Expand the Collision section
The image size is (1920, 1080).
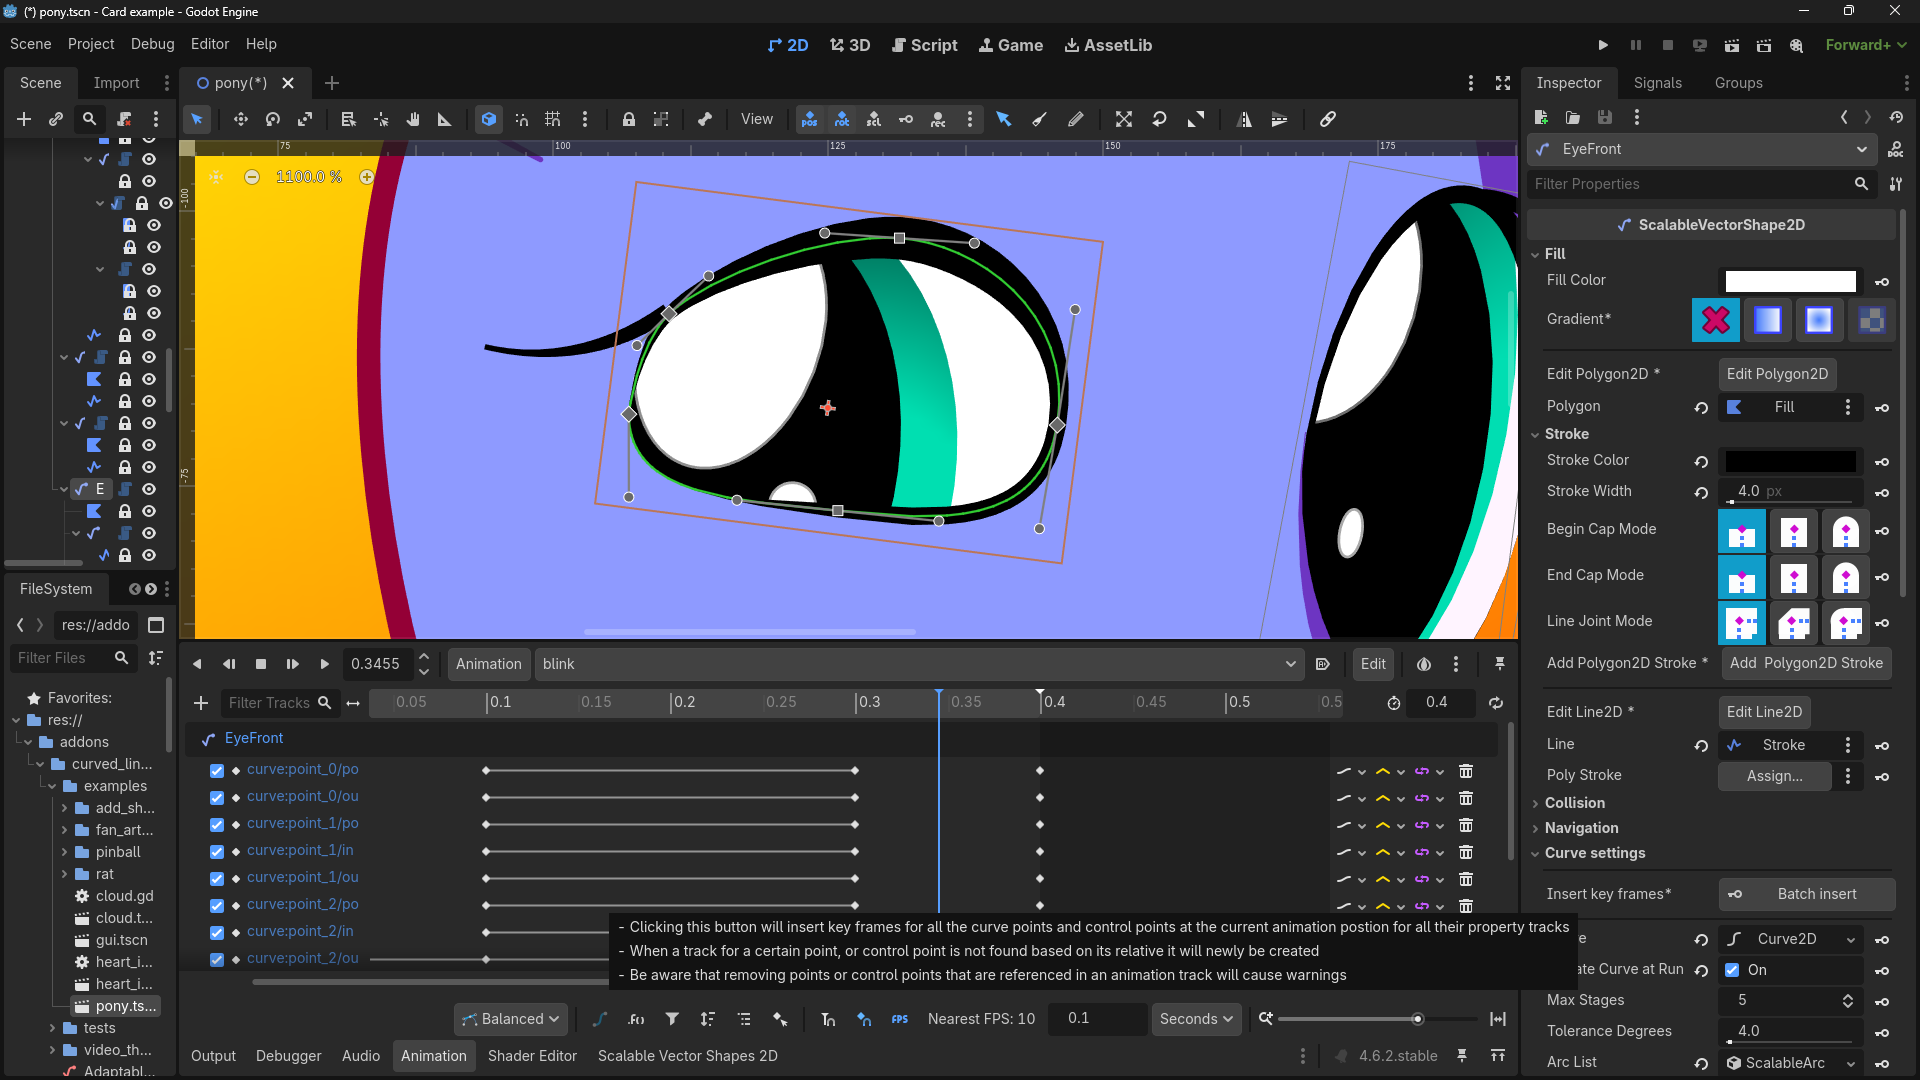(x=1574, y=803)
